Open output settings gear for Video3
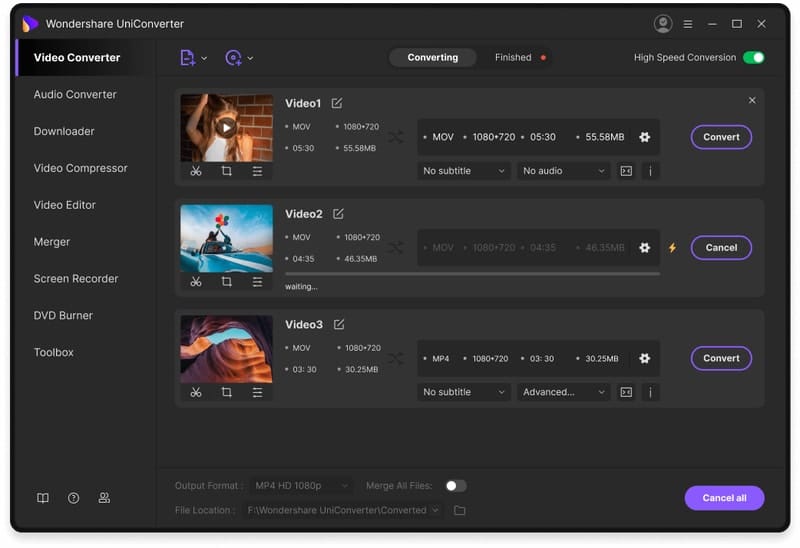 coord(644,358)
